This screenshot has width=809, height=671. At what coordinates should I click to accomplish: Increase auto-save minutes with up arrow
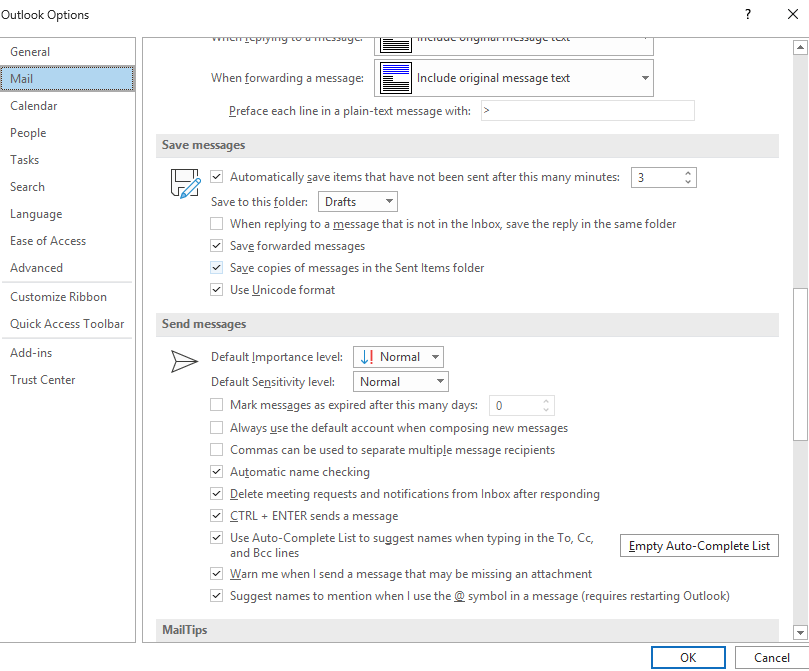(688, 173)
